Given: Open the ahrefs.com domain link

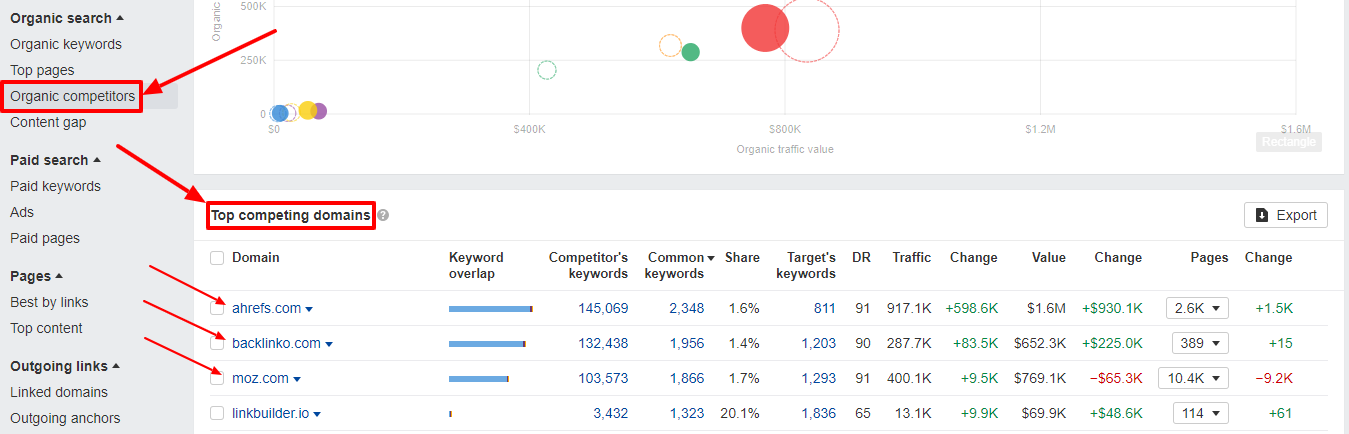Looking at the screenshot, I should pyautogui.click(x=266, y=308).
